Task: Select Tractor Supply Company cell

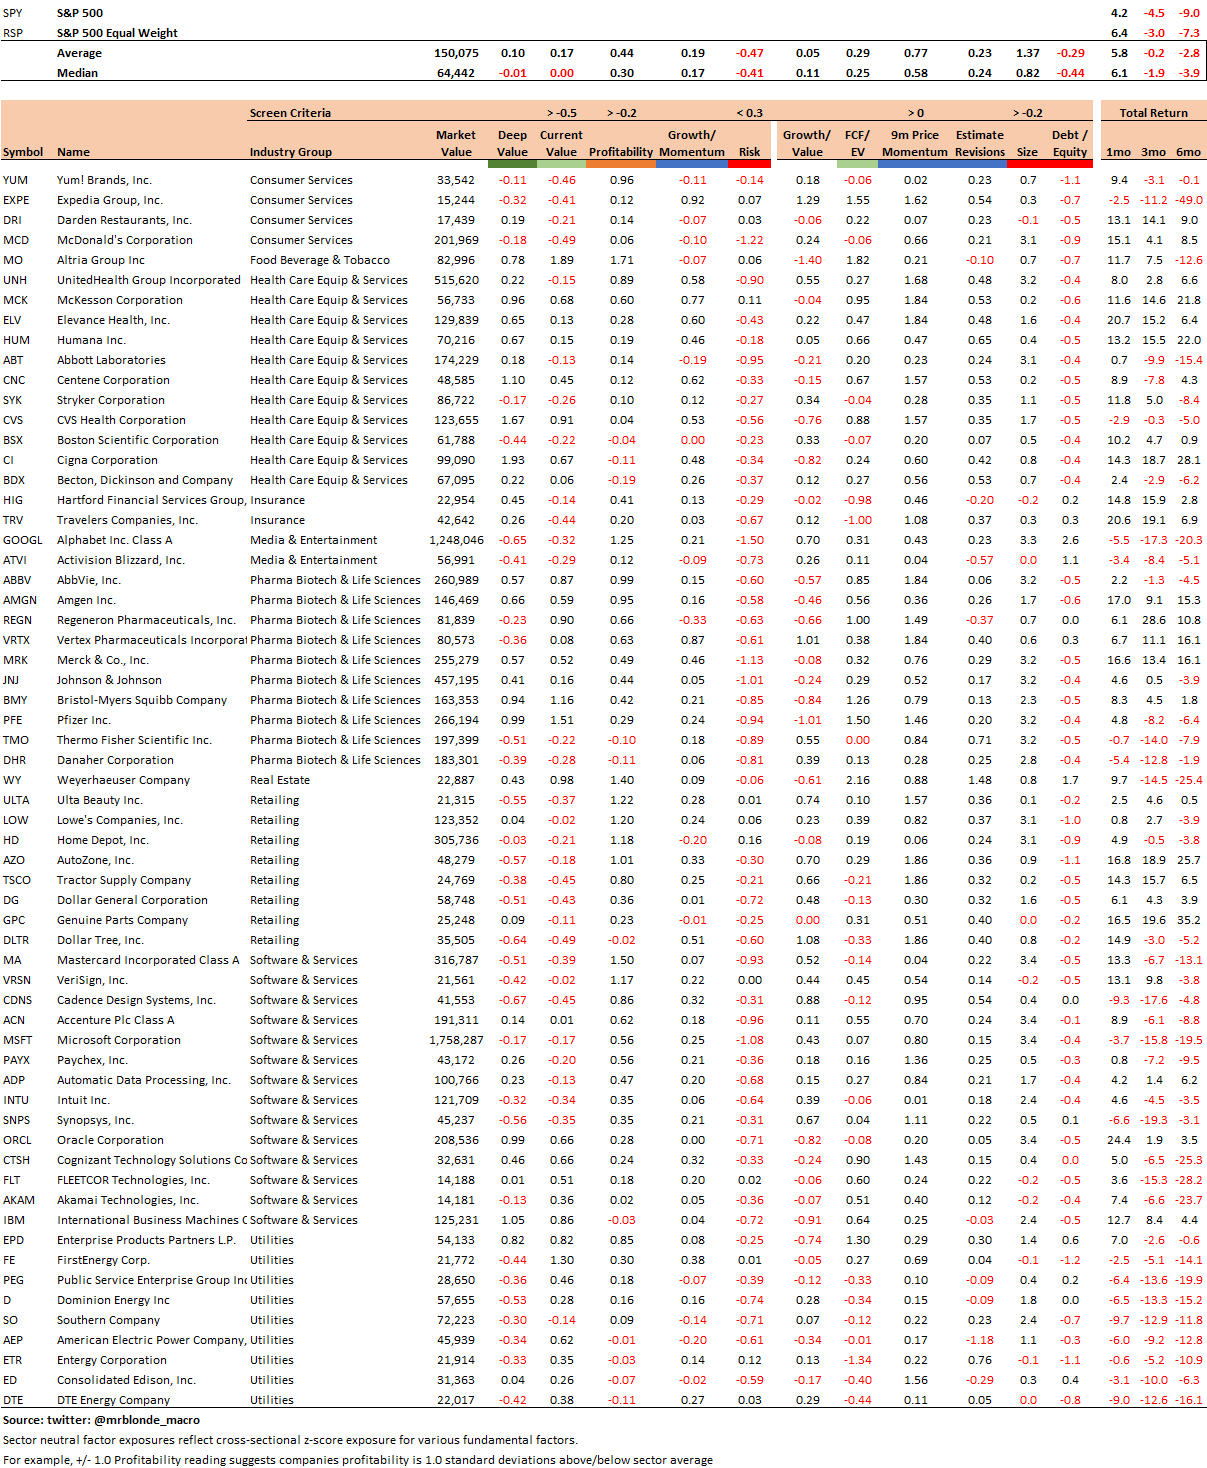Action: coord(124,880)
